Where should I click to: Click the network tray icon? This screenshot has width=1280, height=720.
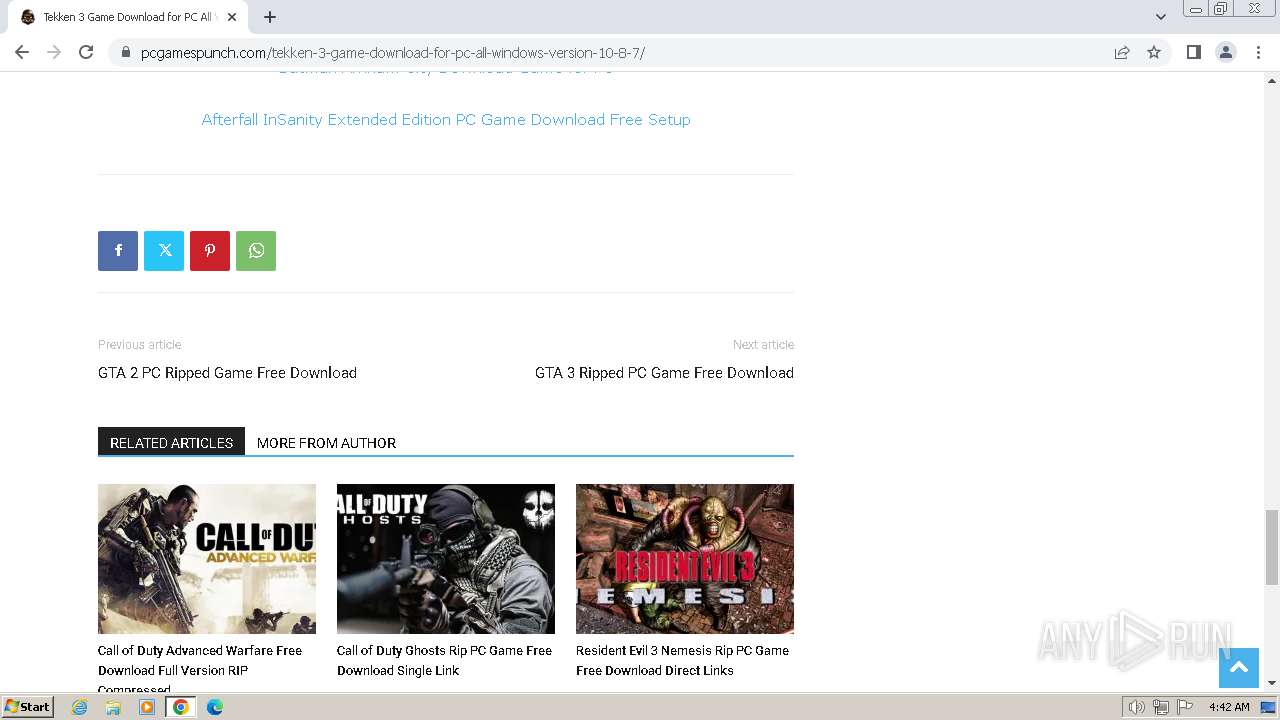click(1161, 707)
